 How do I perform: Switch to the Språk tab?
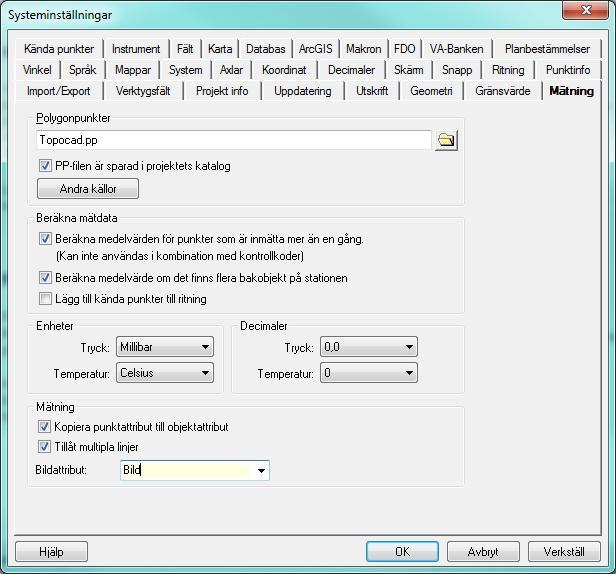[82, 70]
